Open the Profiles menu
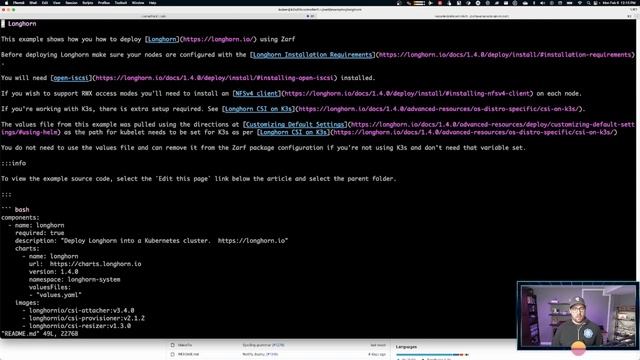The image size is (640, 360). 104,2
